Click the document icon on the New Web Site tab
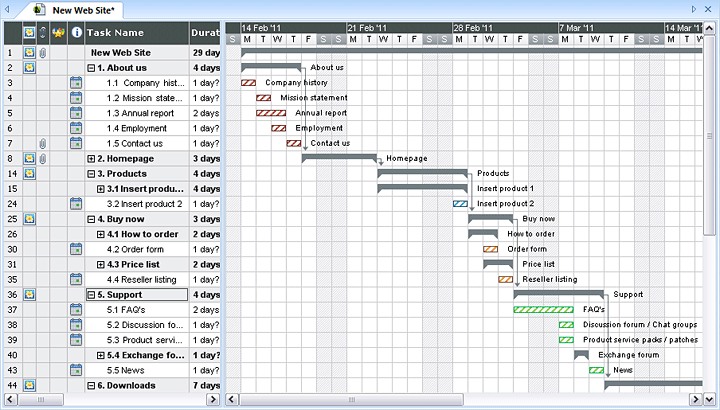The image size is (720, 410). point(39,9)
